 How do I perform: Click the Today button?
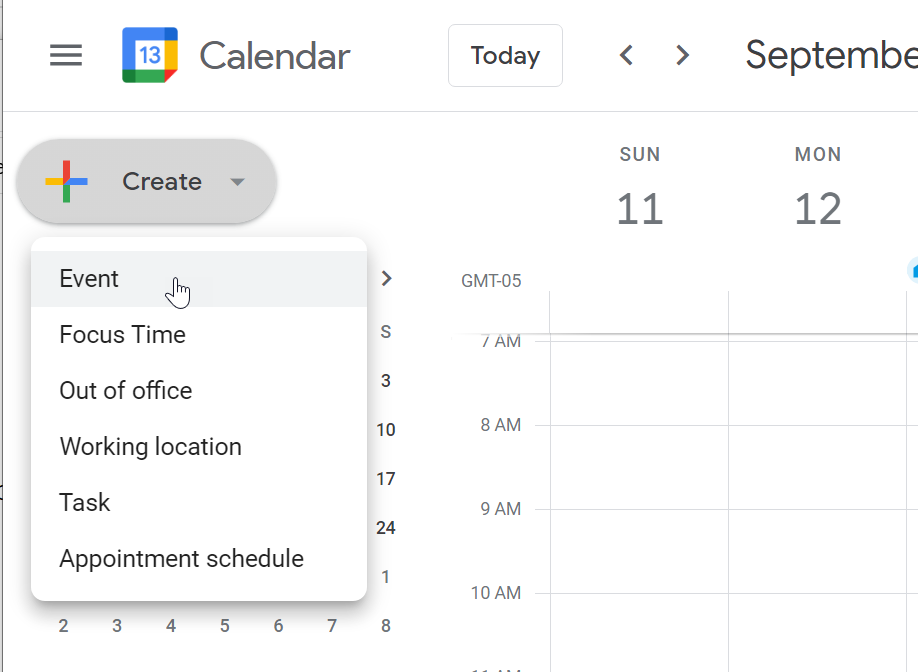click(x=505, y=56)
